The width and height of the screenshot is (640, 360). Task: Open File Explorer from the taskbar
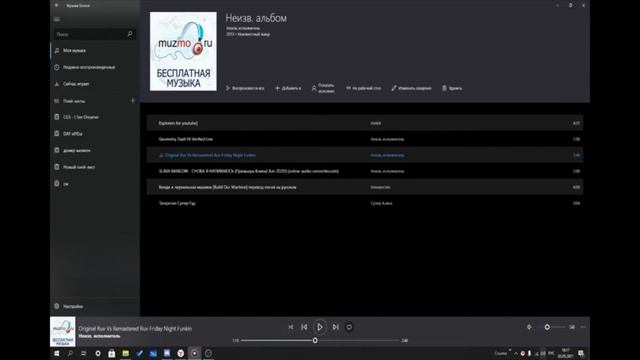pos(125,353)
